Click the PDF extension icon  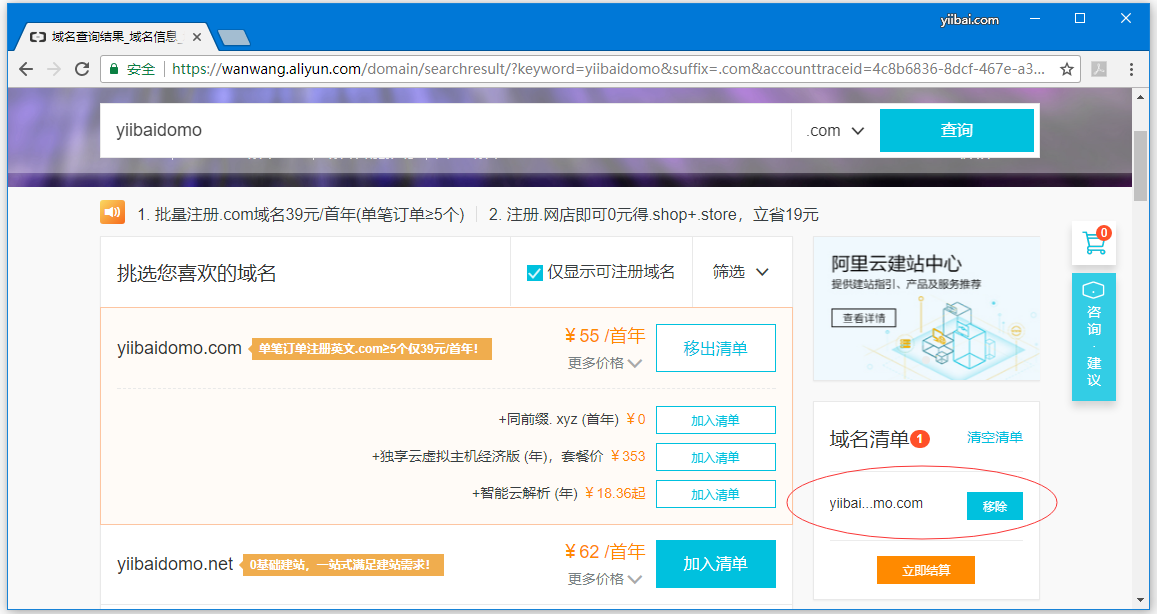(x=1098, y=69)
